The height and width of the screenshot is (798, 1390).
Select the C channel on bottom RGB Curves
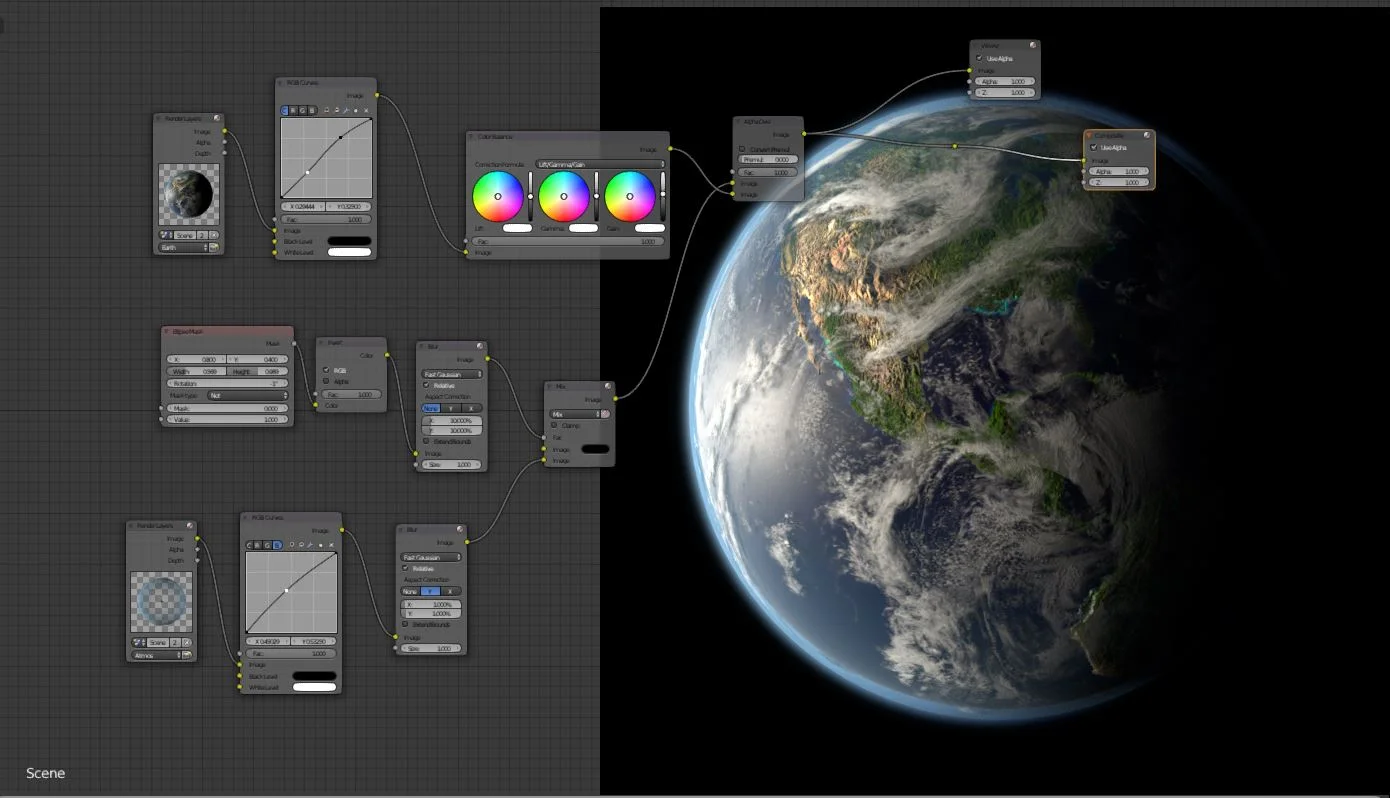pos(250,545)
